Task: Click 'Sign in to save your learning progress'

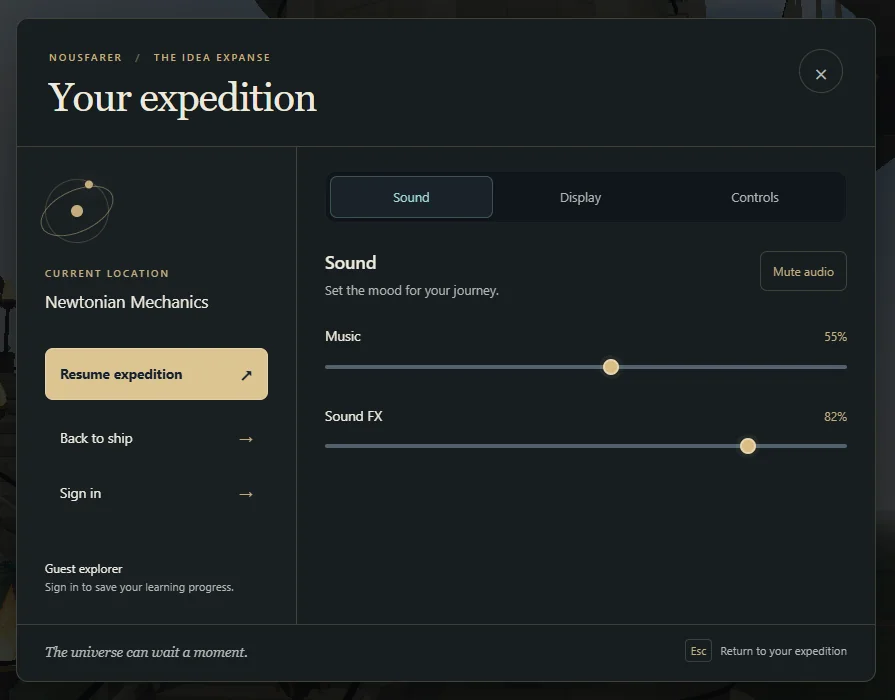Action: 139,587
